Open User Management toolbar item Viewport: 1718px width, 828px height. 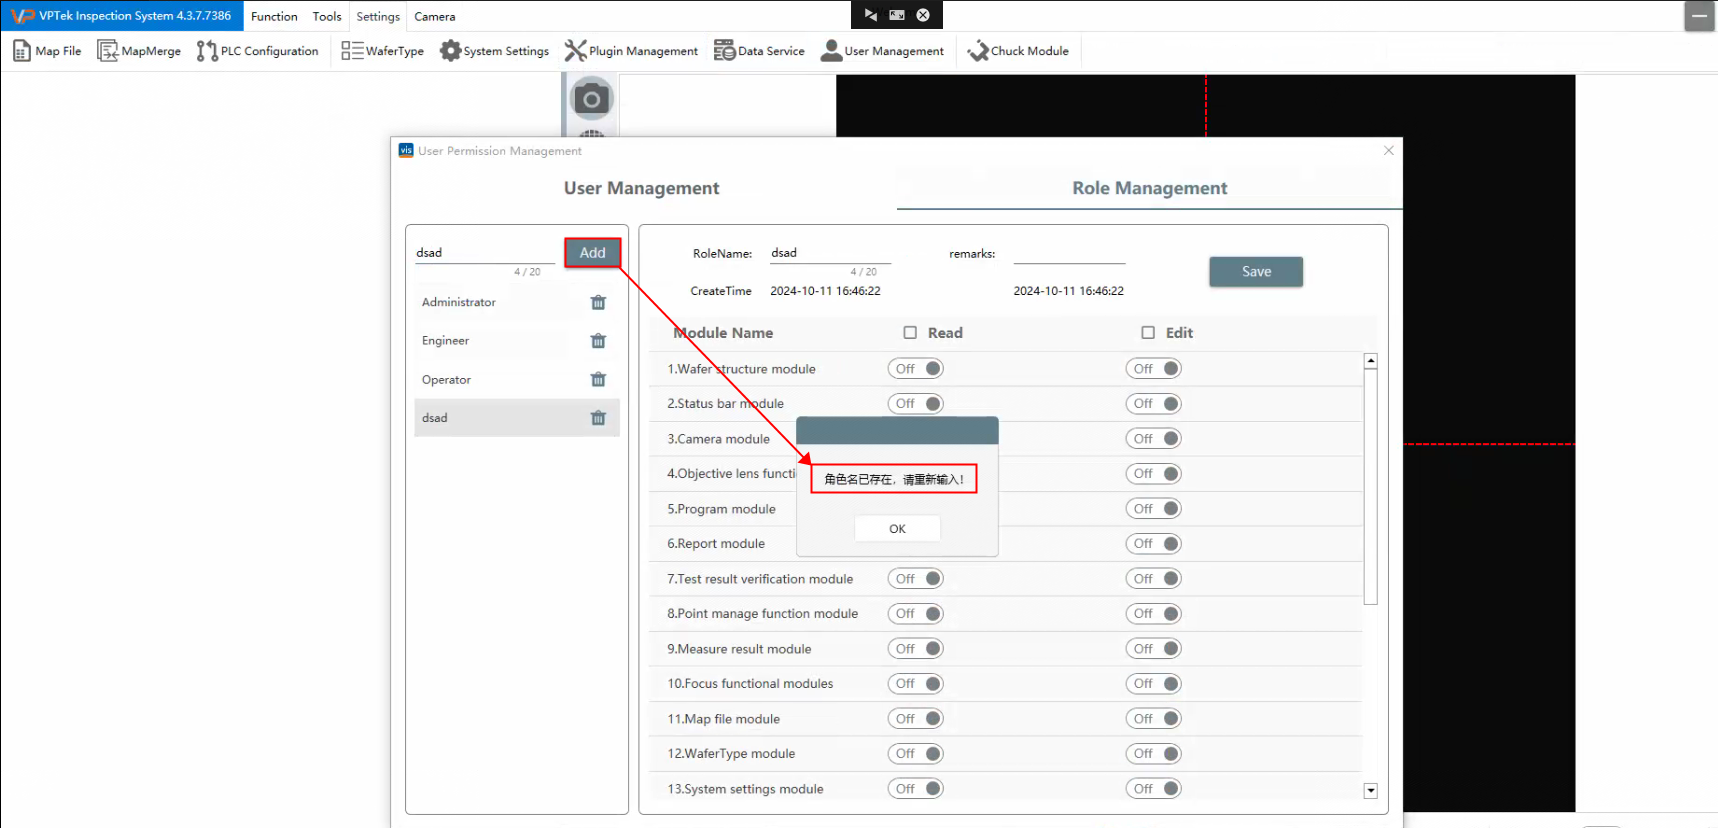[x=882, y=51]
